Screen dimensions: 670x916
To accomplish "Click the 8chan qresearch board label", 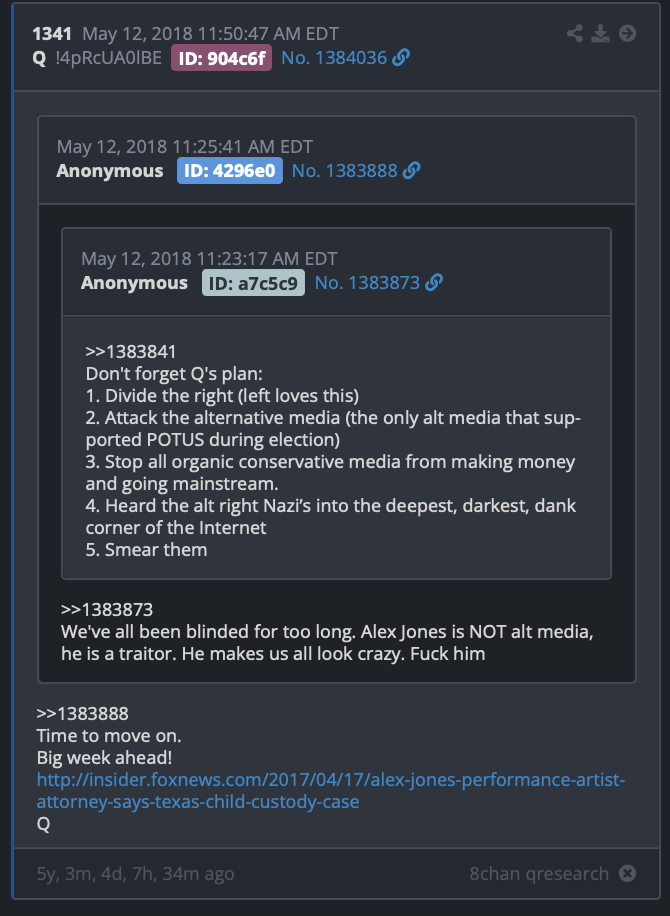I will coord(539,873).
